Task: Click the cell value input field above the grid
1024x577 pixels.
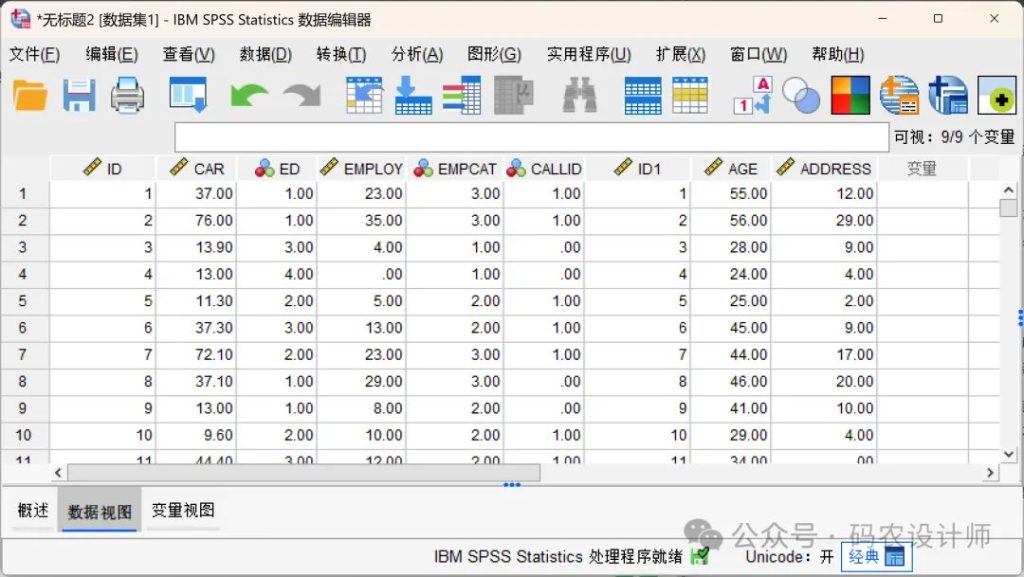Action: click(x=531, y=137)
